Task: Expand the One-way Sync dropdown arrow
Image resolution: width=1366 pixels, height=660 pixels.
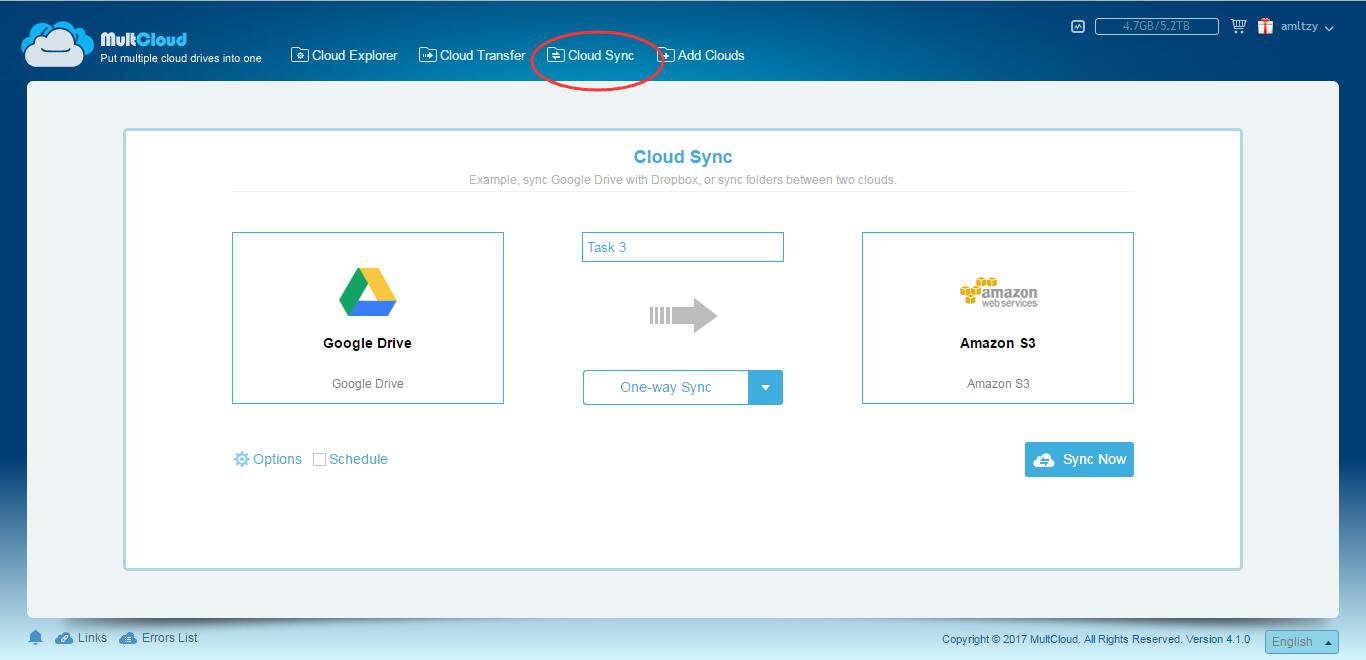Action: pos(765,387)
